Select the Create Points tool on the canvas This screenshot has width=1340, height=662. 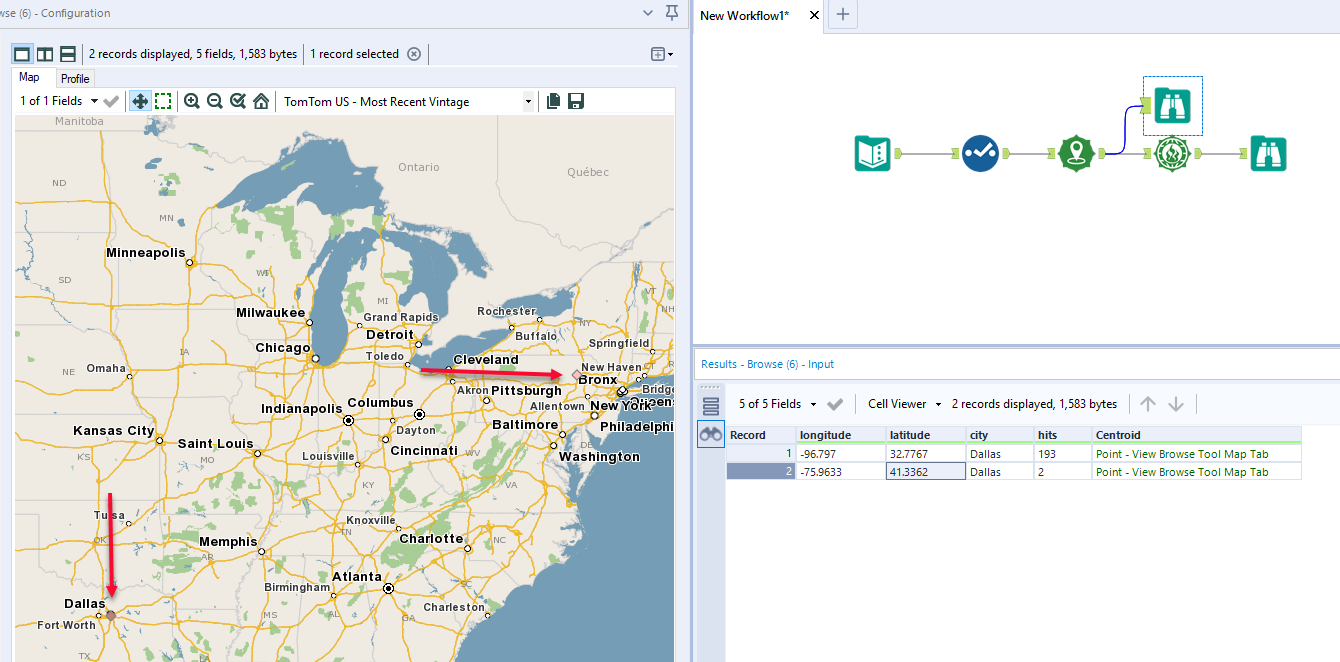pos(1076,154)
